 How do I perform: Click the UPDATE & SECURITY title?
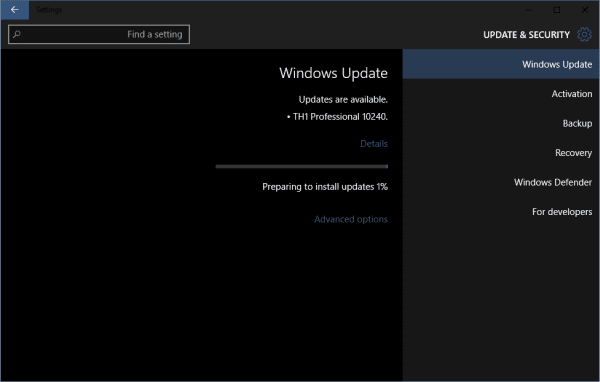[x=527, y=35]
